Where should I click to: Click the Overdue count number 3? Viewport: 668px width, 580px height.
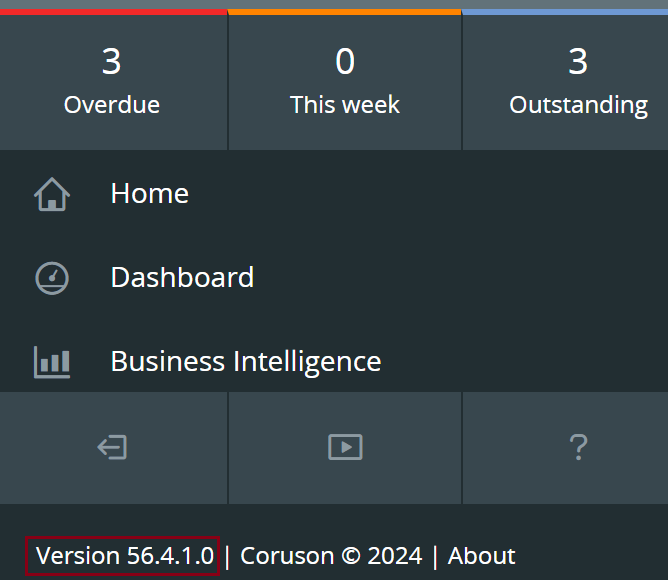(112, 61)
